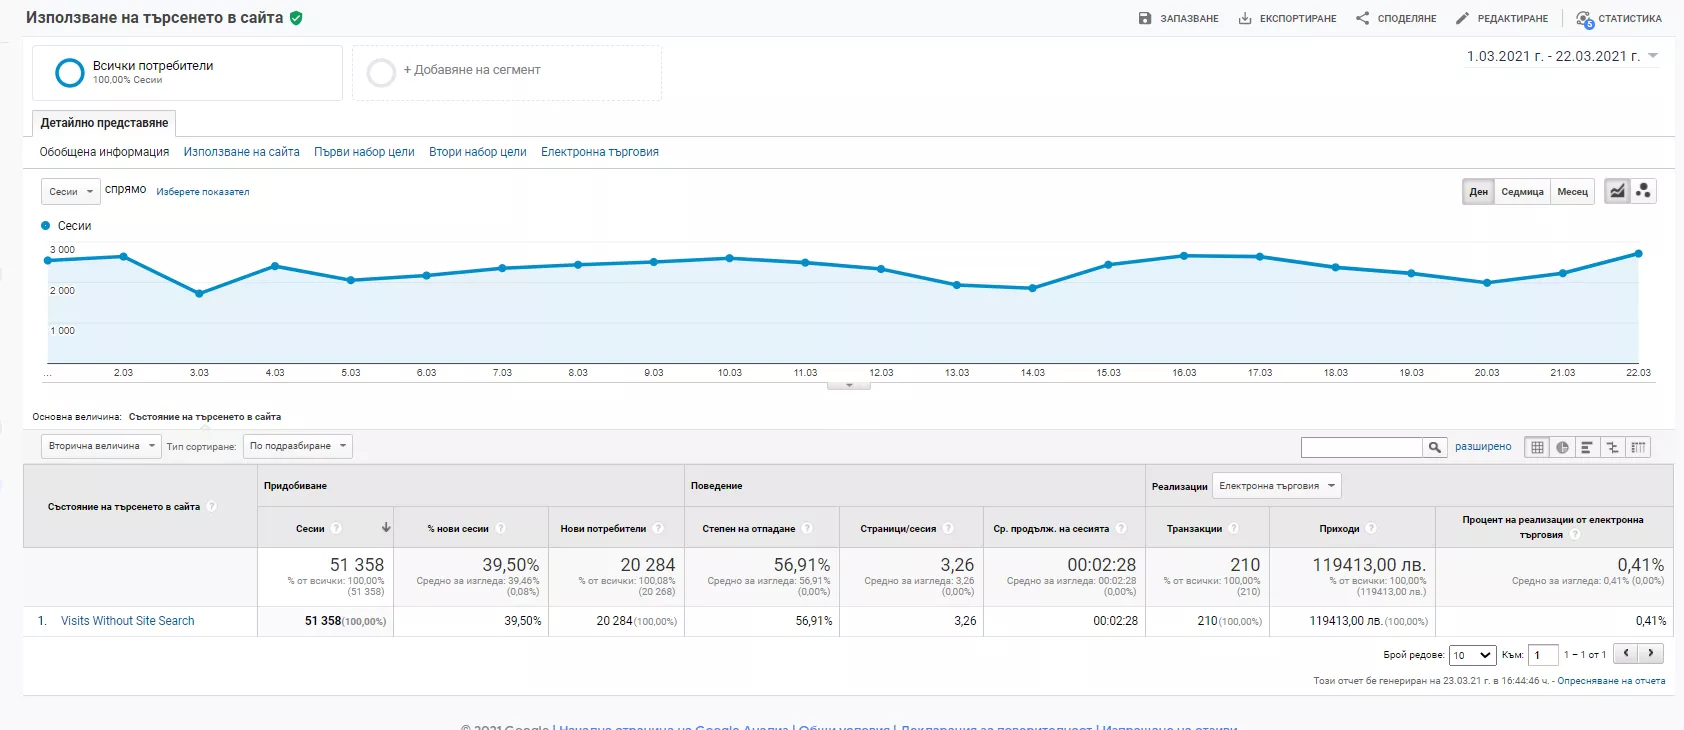Open the pivot table view icon

point(1637,447)
